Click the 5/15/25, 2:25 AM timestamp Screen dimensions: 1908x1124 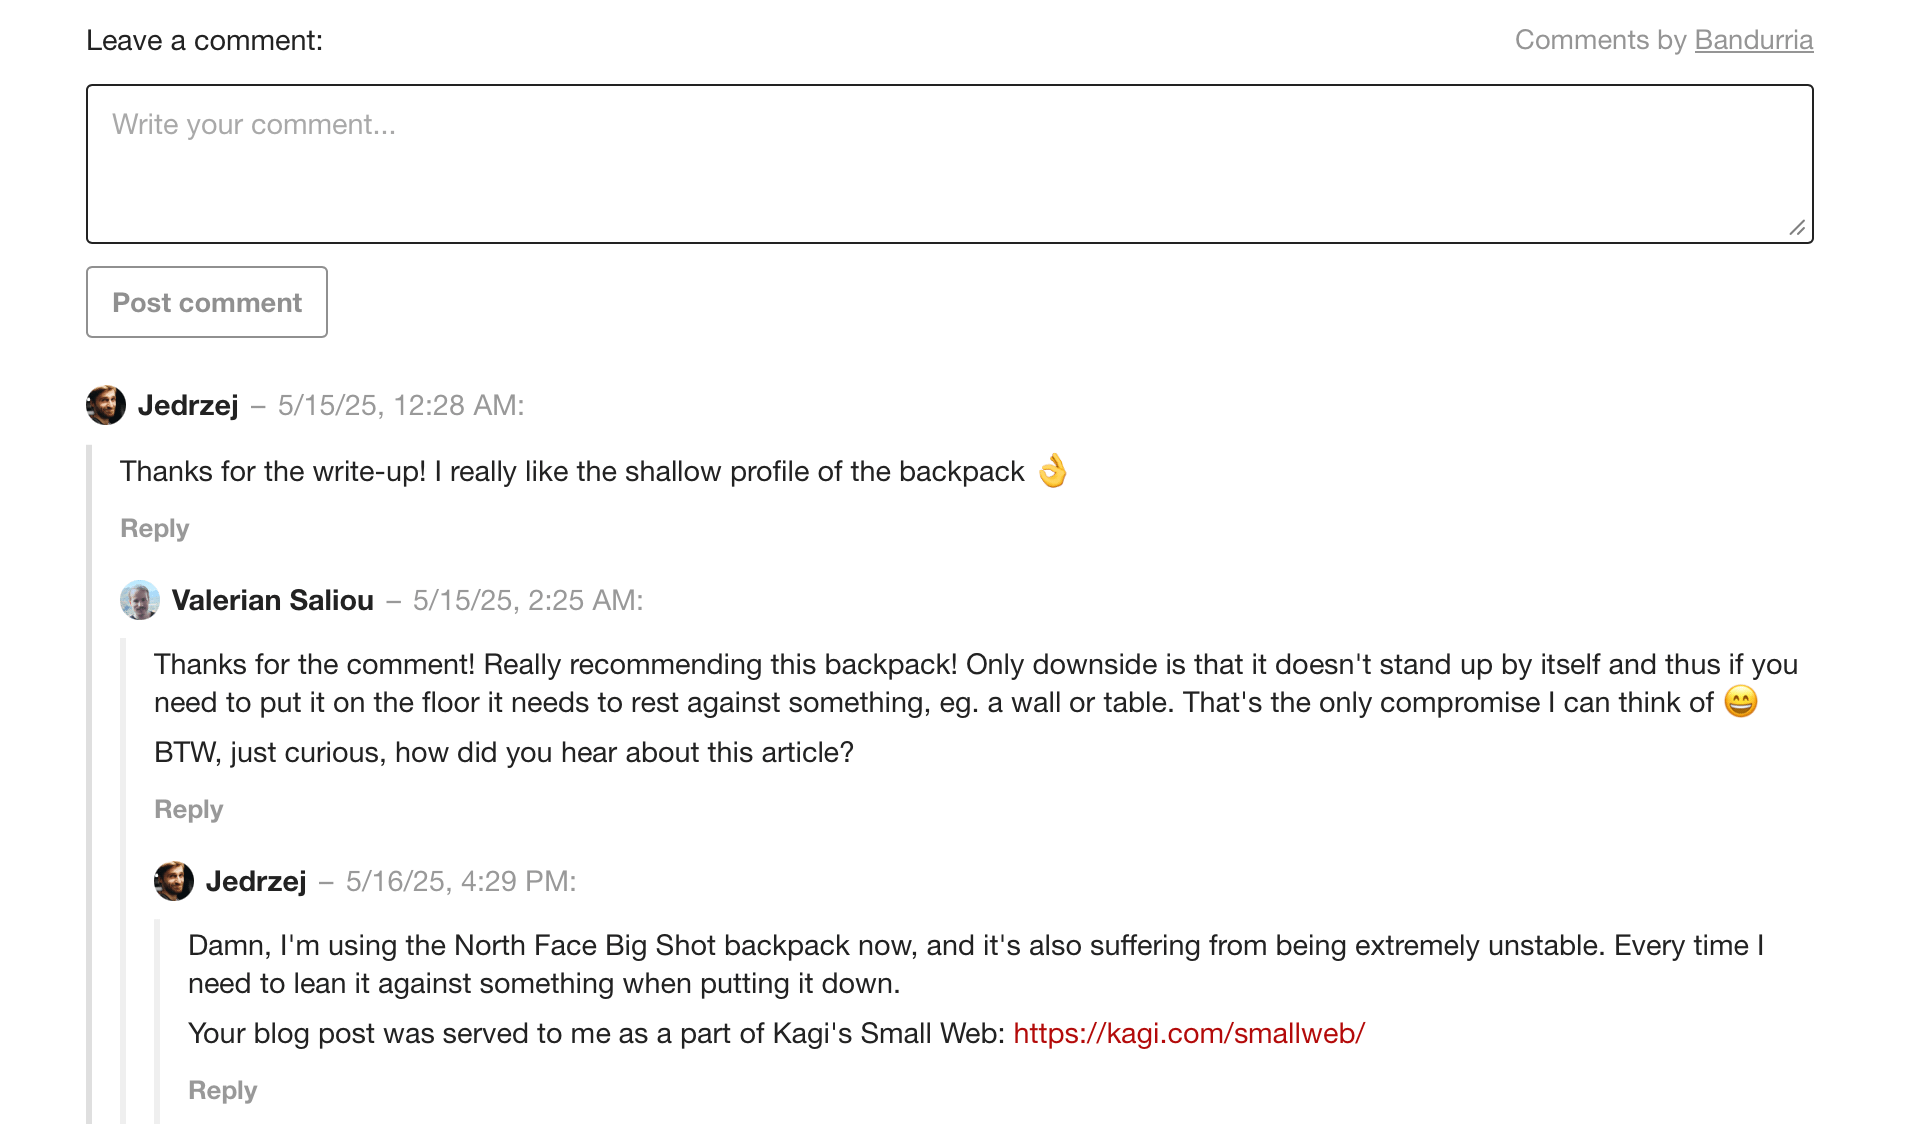(x=527, y=600)
